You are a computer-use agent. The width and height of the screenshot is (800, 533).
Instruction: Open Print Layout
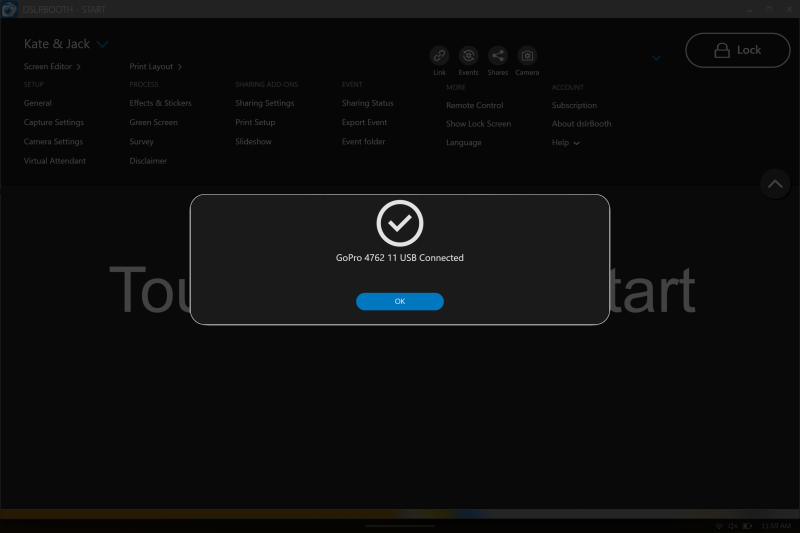[x=156, y=66]
